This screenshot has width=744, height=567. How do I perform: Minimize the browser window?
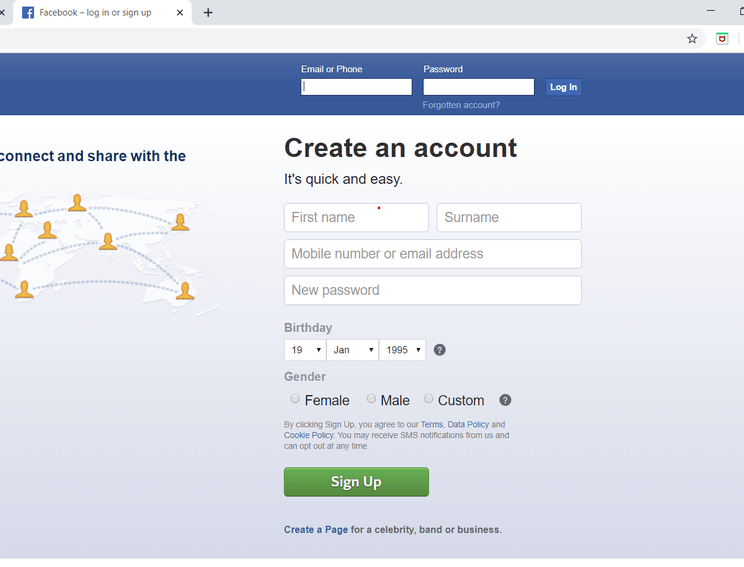coord(711,11)
